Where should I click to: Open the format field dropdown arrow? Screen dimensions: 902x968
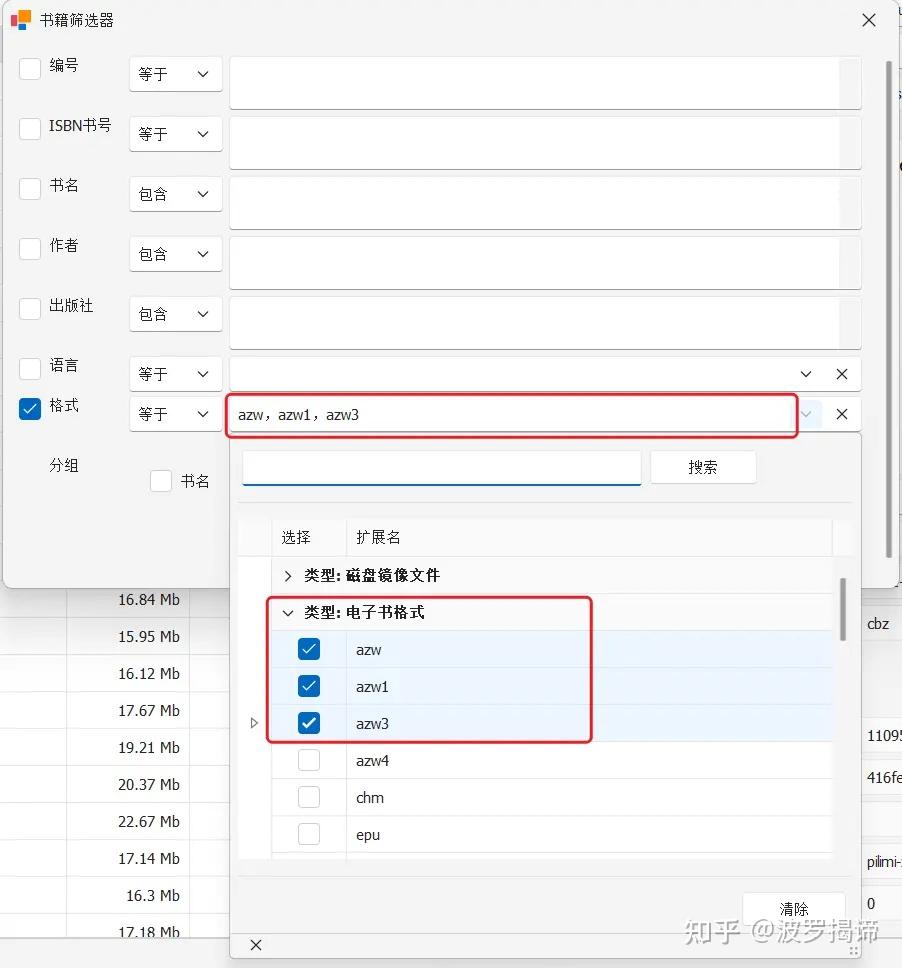[806, 413]
